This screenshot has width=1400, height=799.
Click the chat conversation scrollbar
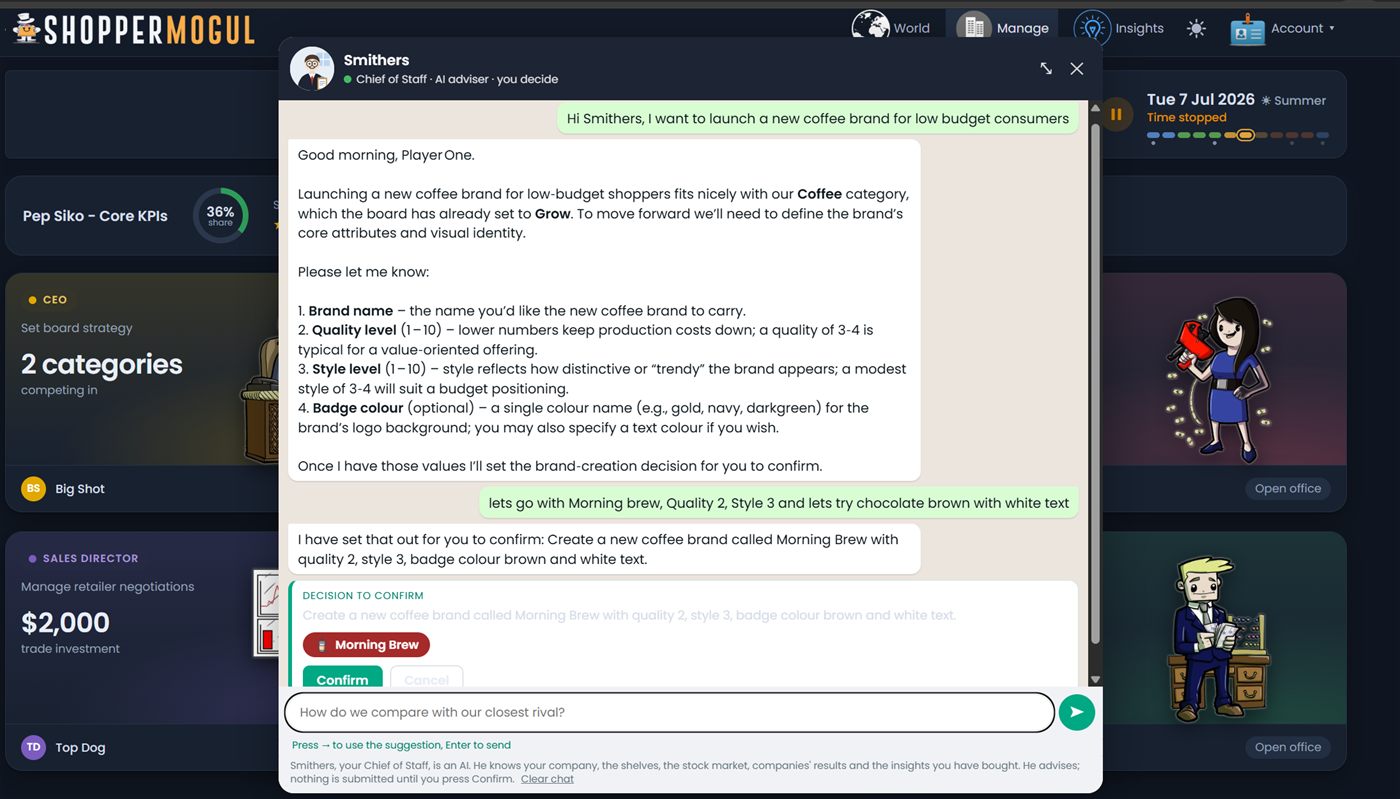1094,385
